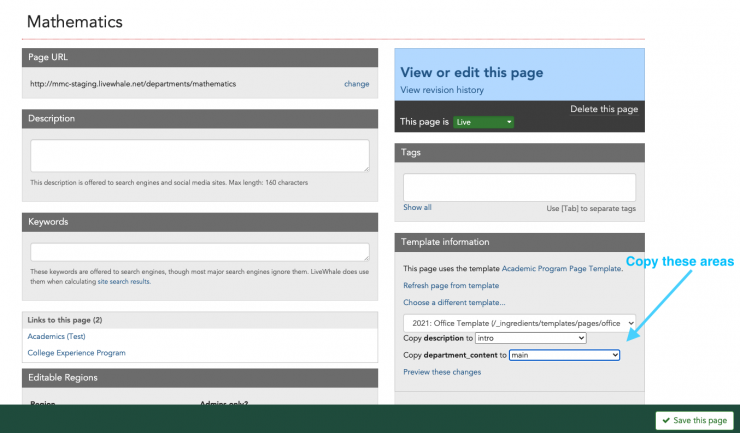Click the change link beside Page URL

(356, 84)
